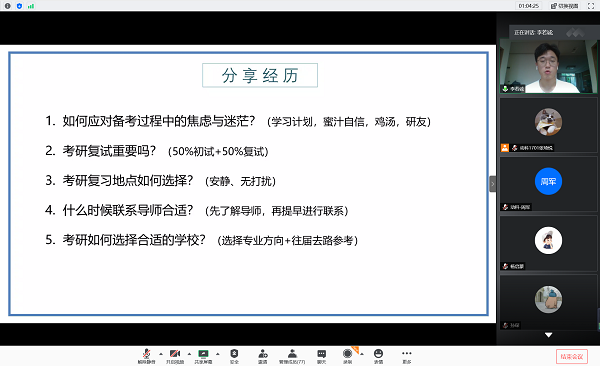Select the cat avatar participant tile
600x366 pixels.
point(548,125)
